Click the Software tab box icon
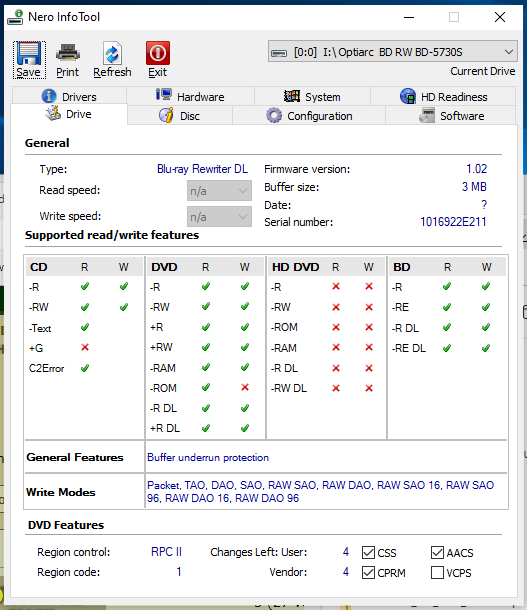The width and height of the screenshot is (527, 610). click(427, 116)
